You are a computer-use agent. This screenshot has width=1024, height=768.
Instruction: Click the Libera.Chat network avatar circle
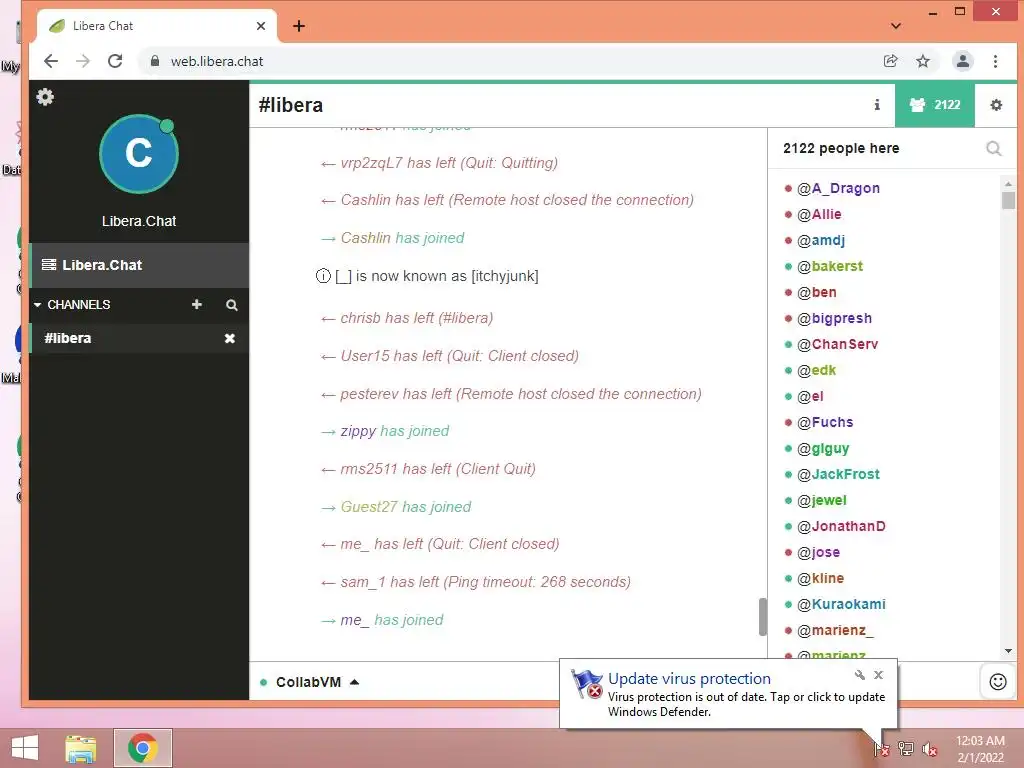(138, 154)
